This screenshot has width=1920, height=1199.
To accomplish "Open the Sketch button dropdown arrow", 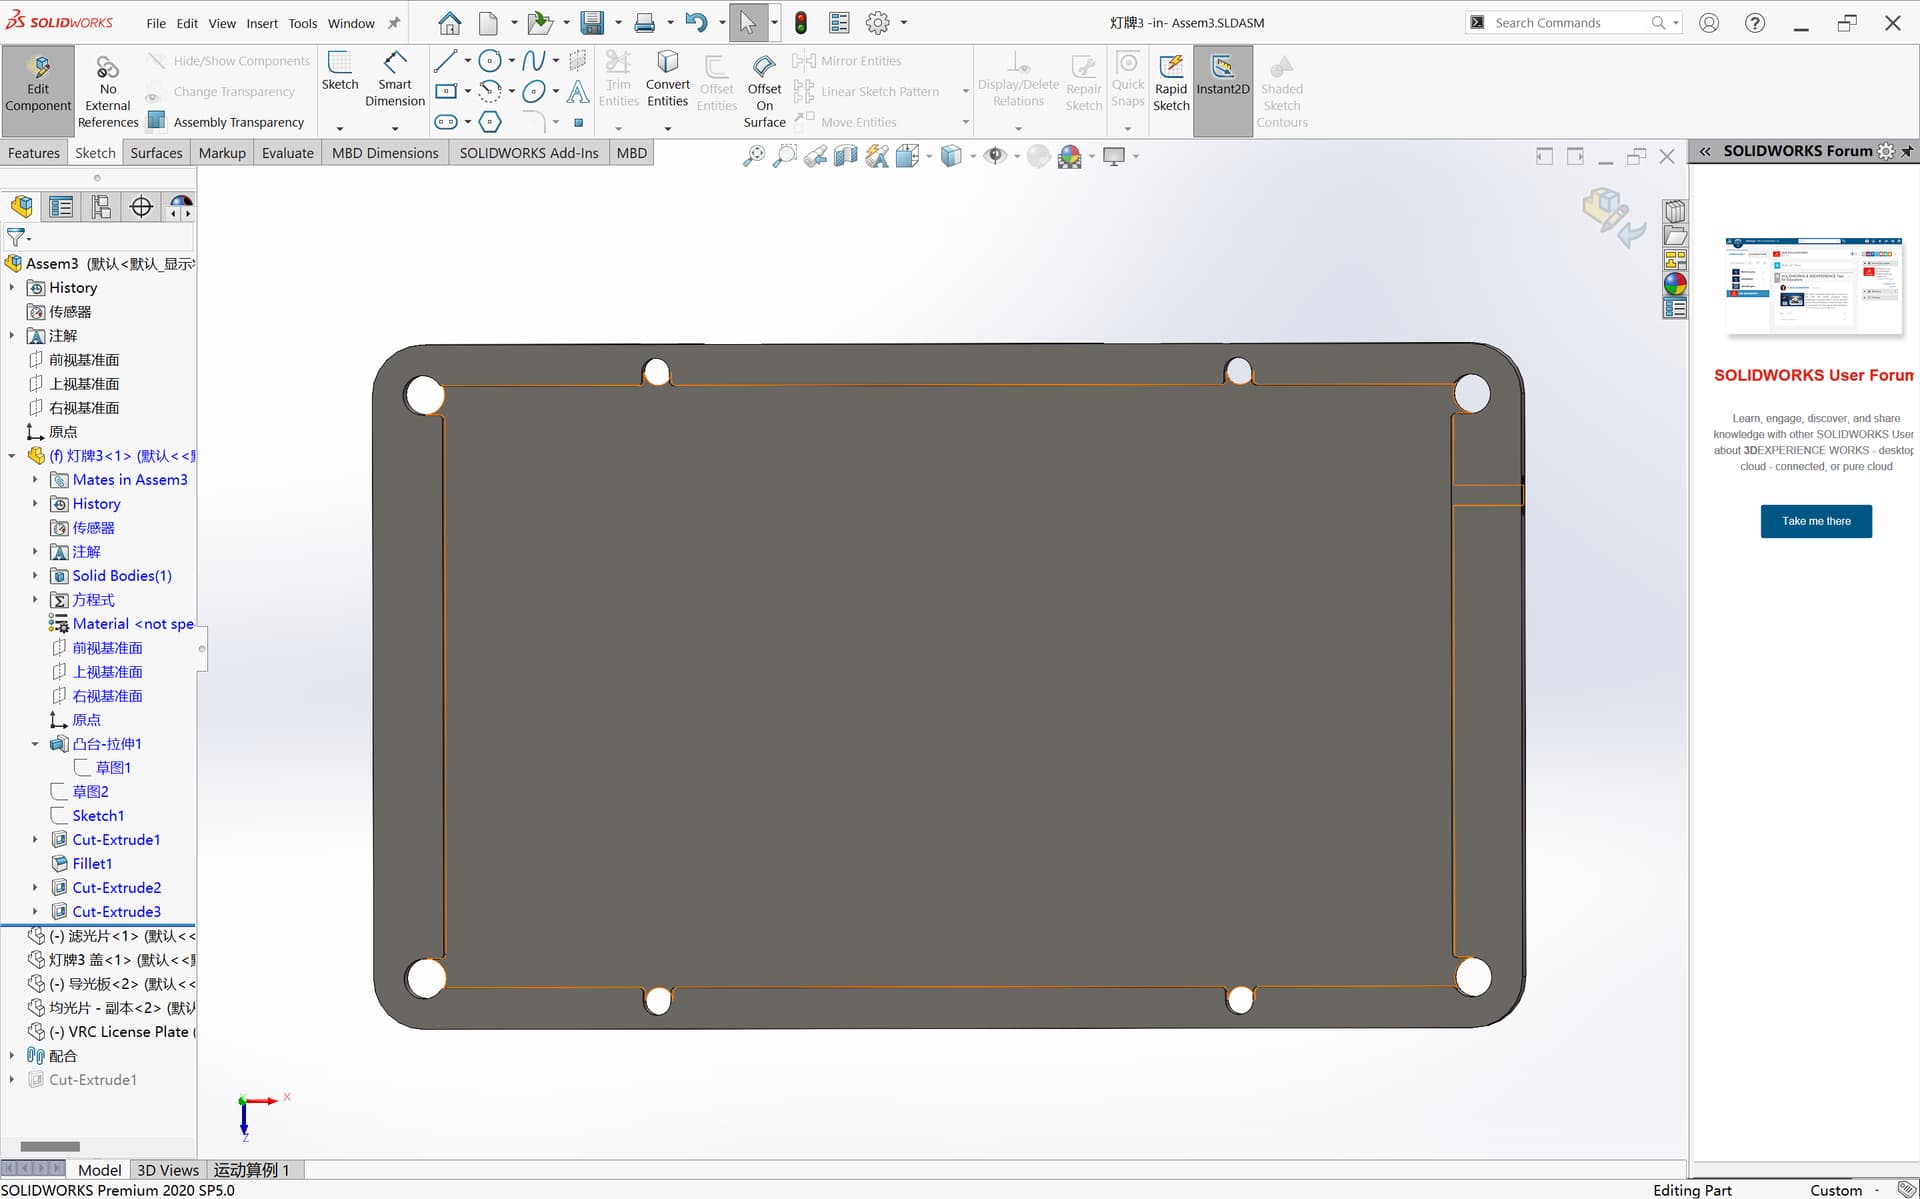I will (x=340, y=128).
